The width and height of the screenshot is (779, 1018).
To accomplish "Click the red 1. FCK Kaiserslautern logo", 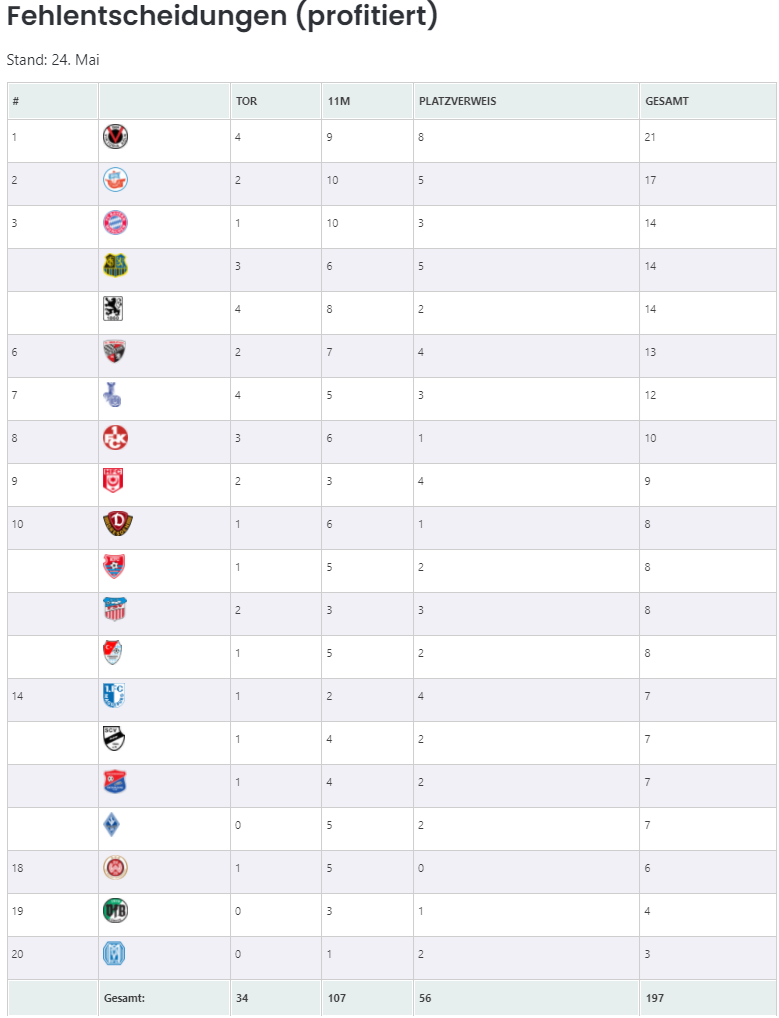I will [116, 438].
